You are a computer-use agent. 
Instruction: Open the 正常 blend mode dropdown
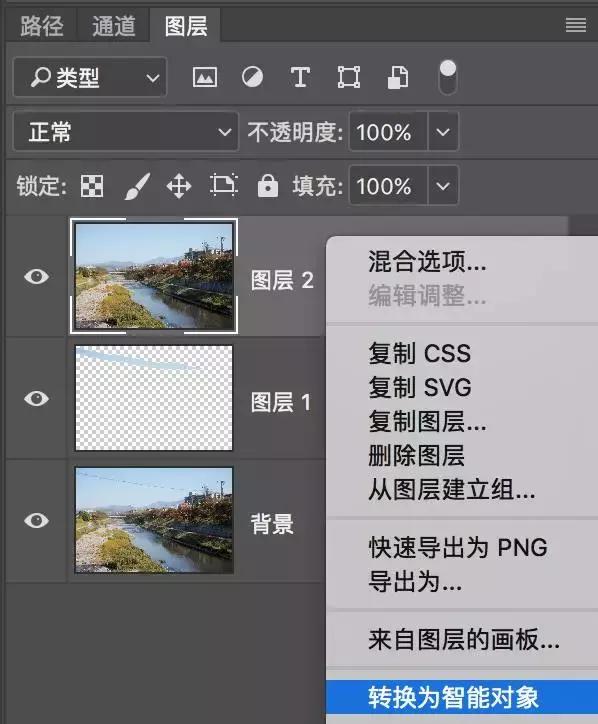[126, 132]
